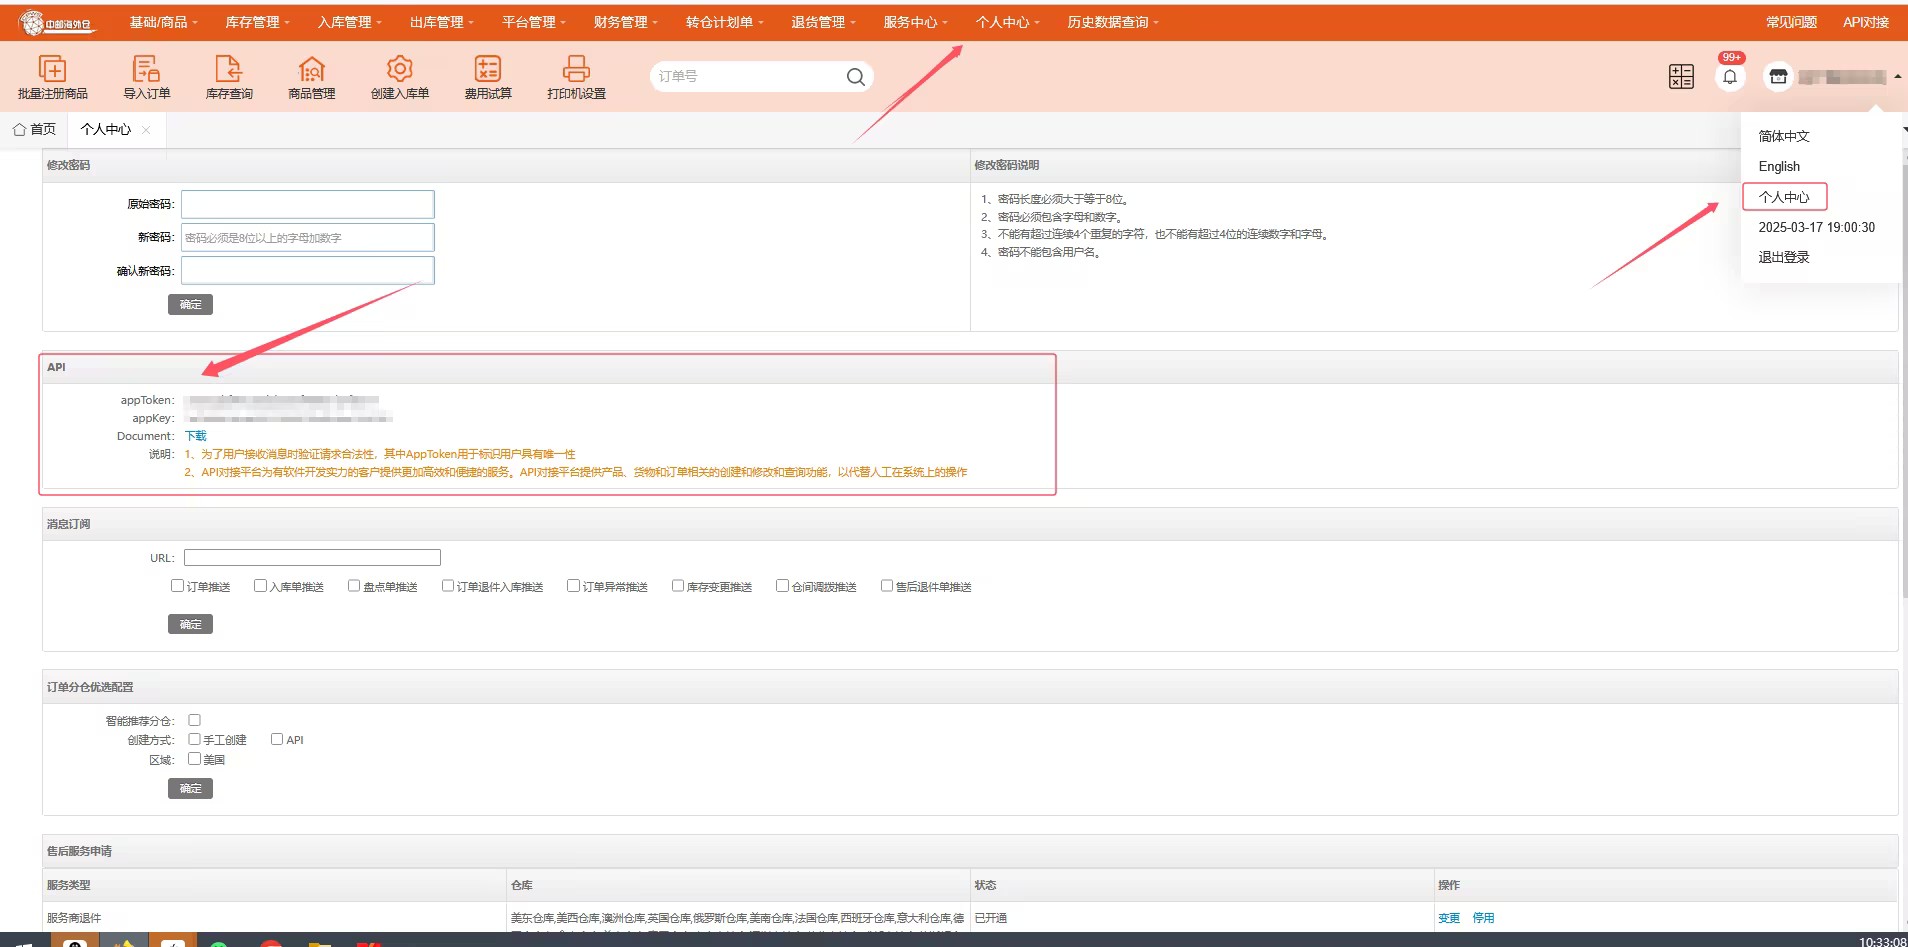Click the 下载 document download link
Screen dimensions: 1908x947
196,436
